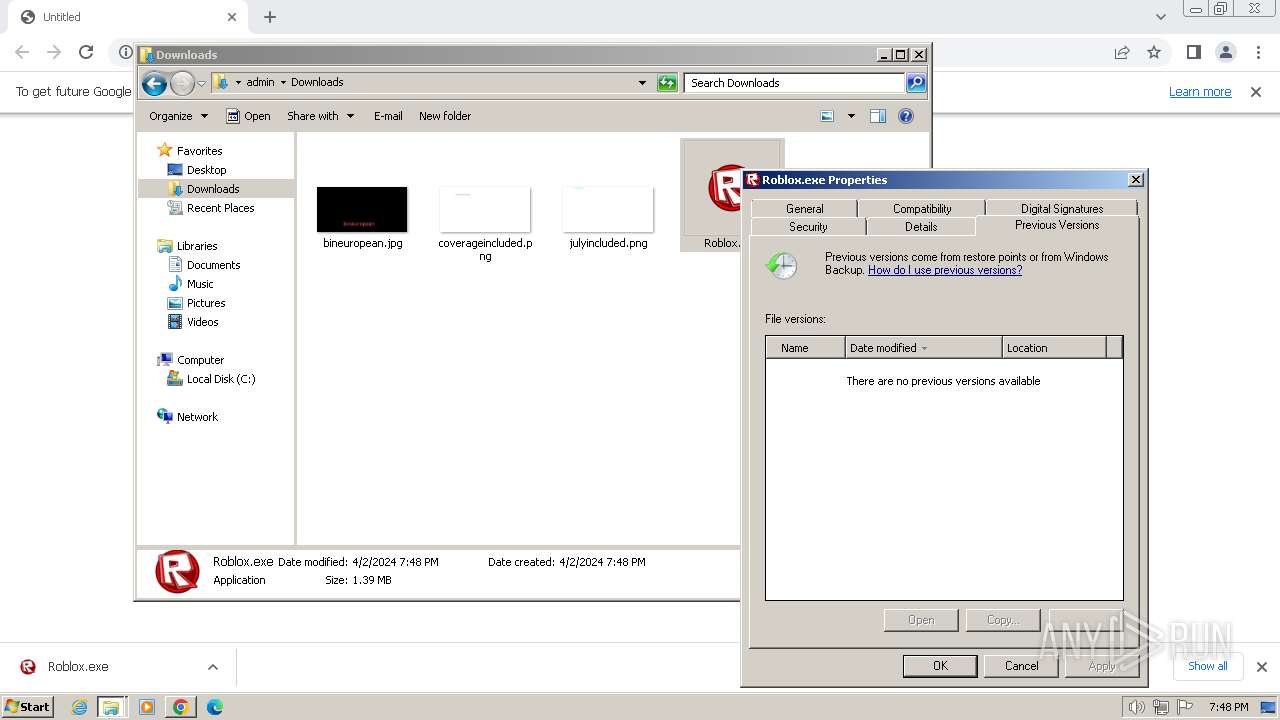The height and width of the screenshot is (720, 1280).
Task: Dismiss the Chrome notification bar
Action: click(x=1256, y=92)
